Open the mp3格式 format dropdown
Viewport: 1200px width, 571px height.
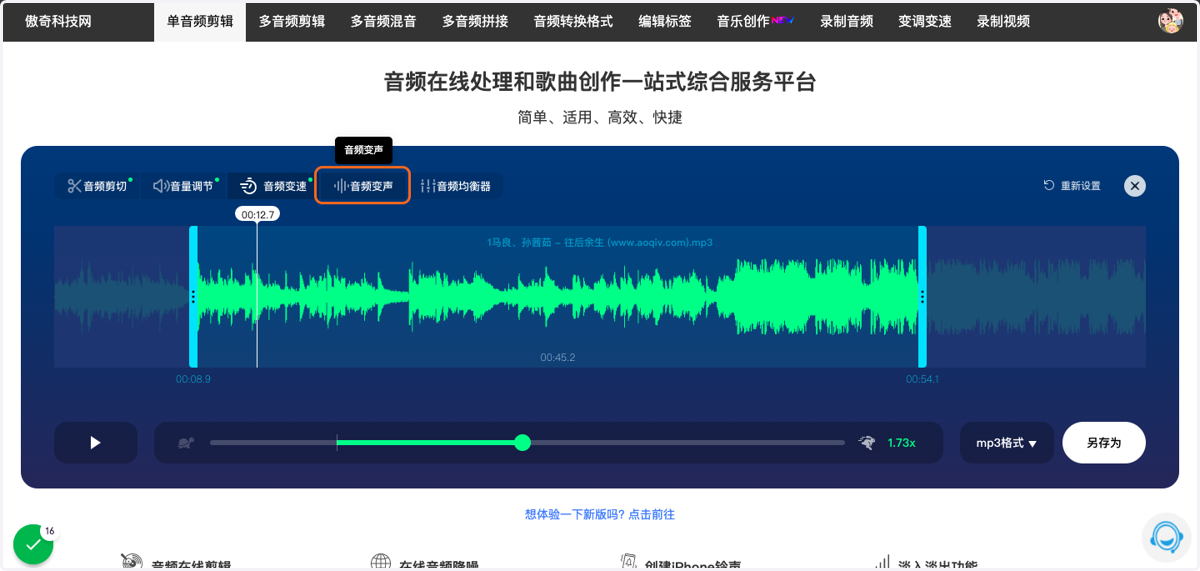[1007, 442]
